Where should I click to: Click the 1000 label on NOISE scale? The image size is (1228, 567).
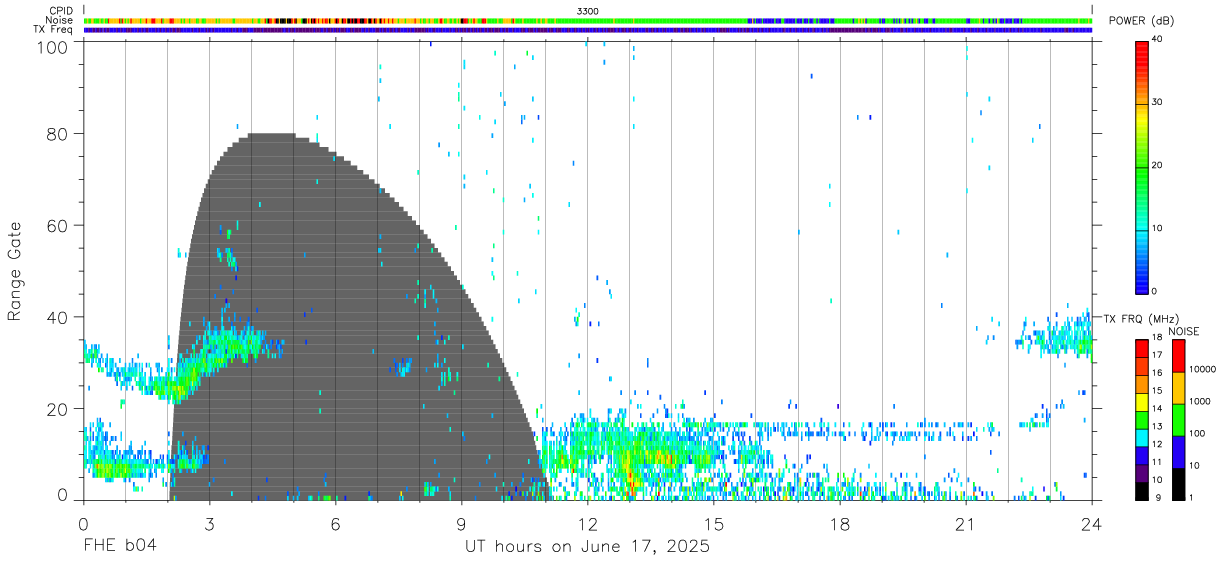[x=1199, y=401]
